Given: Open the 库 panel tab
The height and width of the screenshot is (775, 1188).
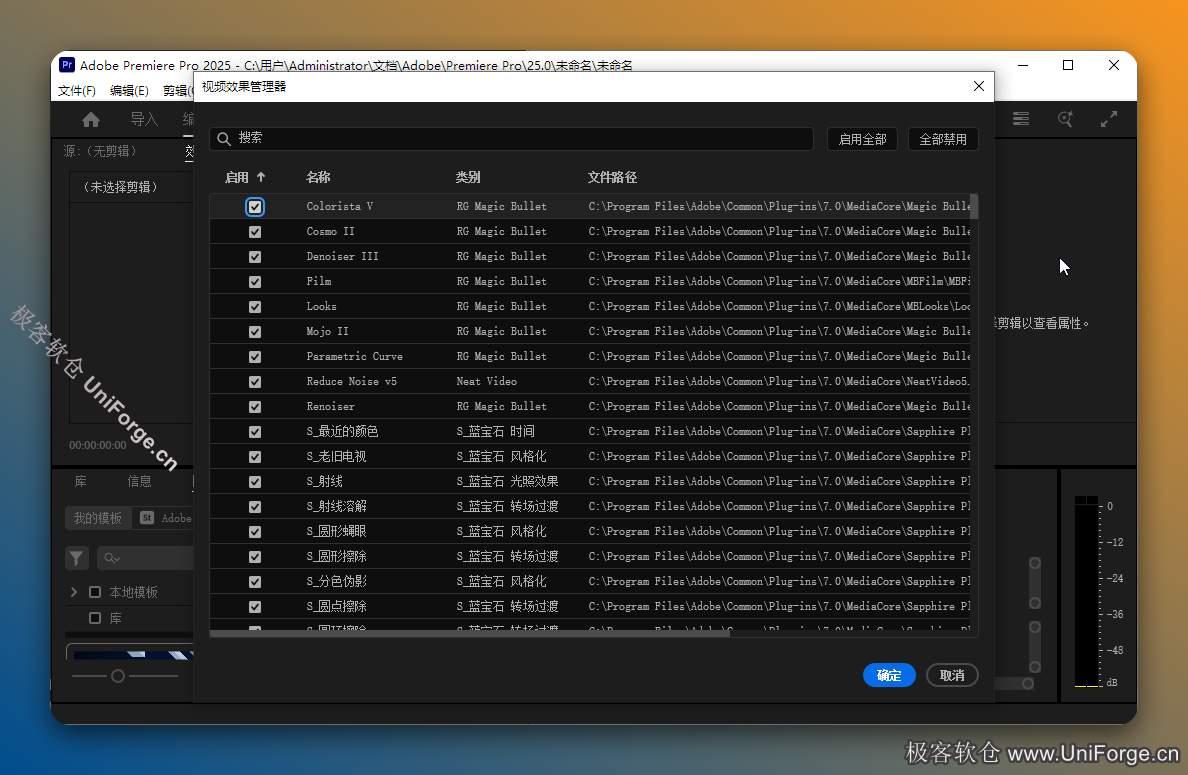Looking at the screenshot, I should pos(80,481).
